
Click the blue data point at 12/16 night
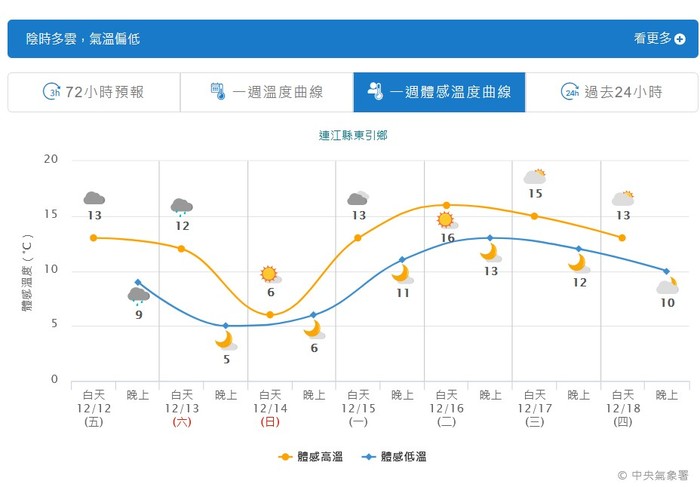(490, 238)
